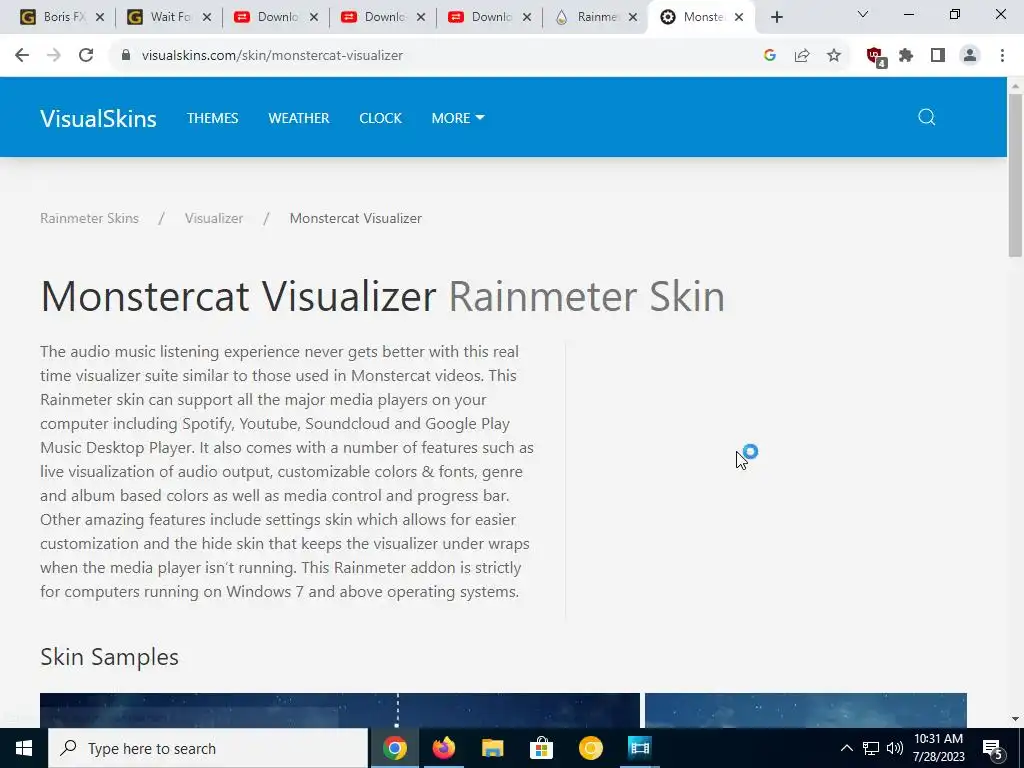The height and width of the screenshot is (768, 1024).
Task: Toggle the browser side panel icon
Action: click(x=938, y=56)
